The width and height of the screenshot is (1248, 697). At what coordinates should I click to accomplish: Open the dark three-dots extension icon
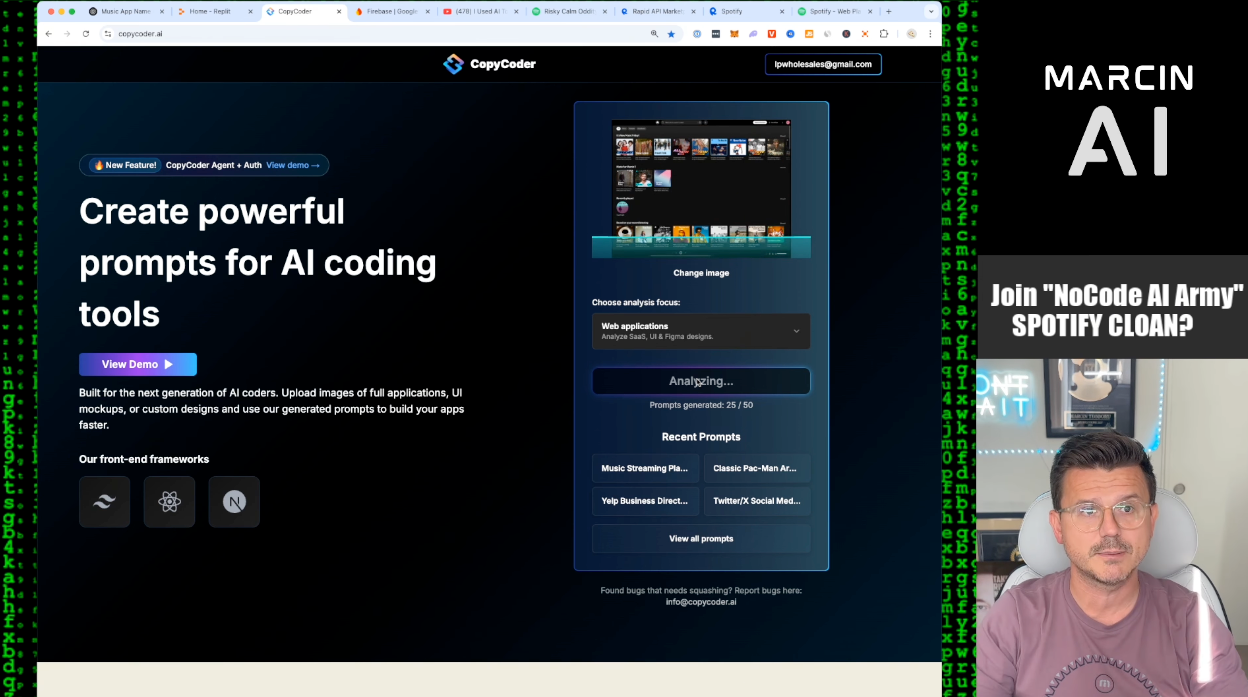716,33
